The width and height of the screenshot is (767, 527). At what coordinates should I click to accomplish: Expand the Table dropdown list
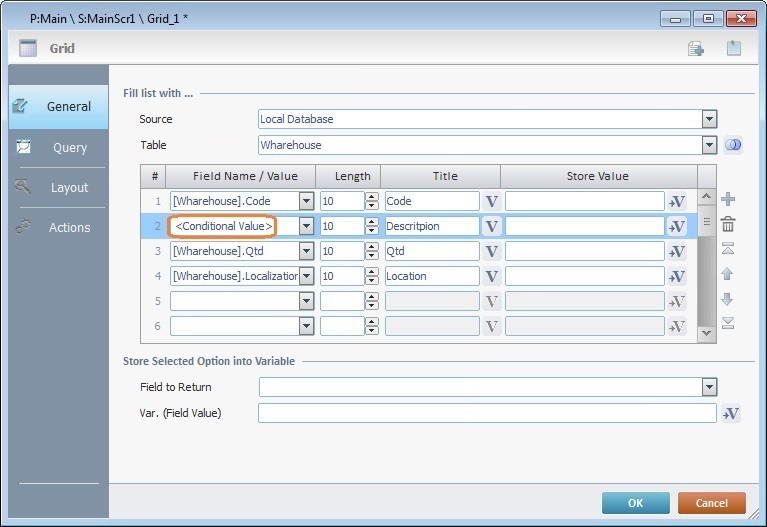point(709,145)
